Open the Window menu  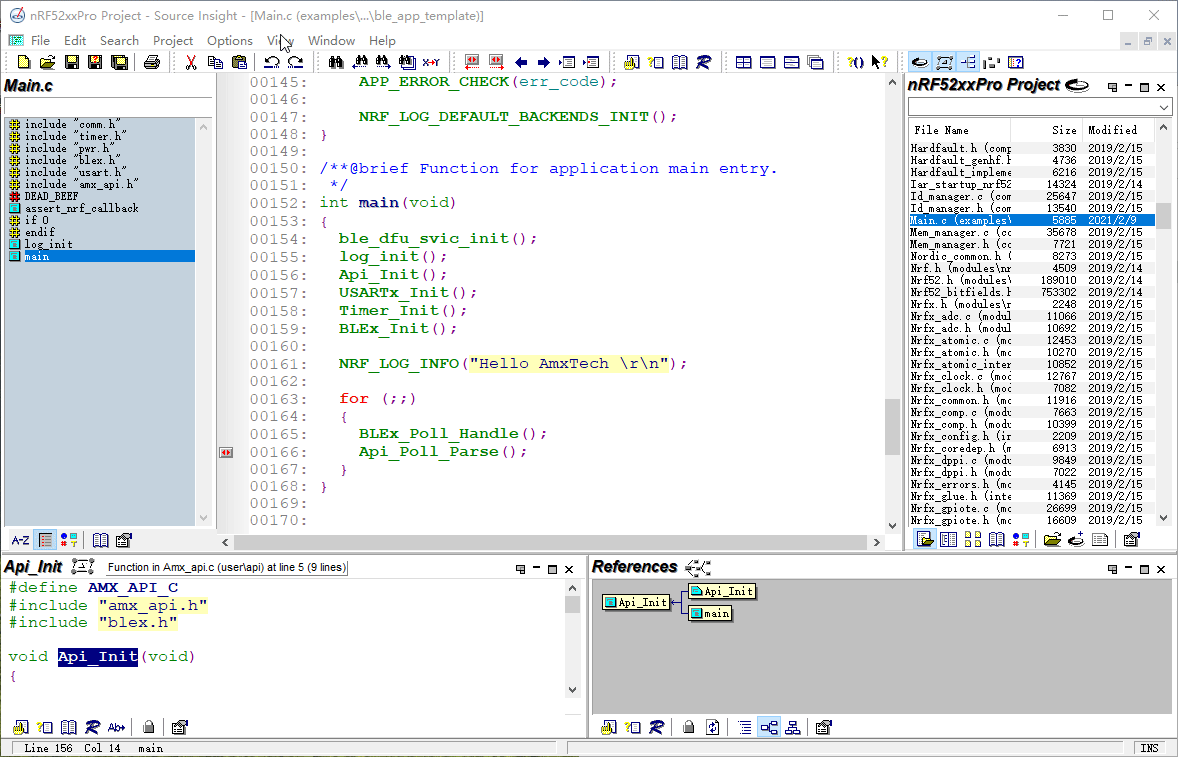331,41
